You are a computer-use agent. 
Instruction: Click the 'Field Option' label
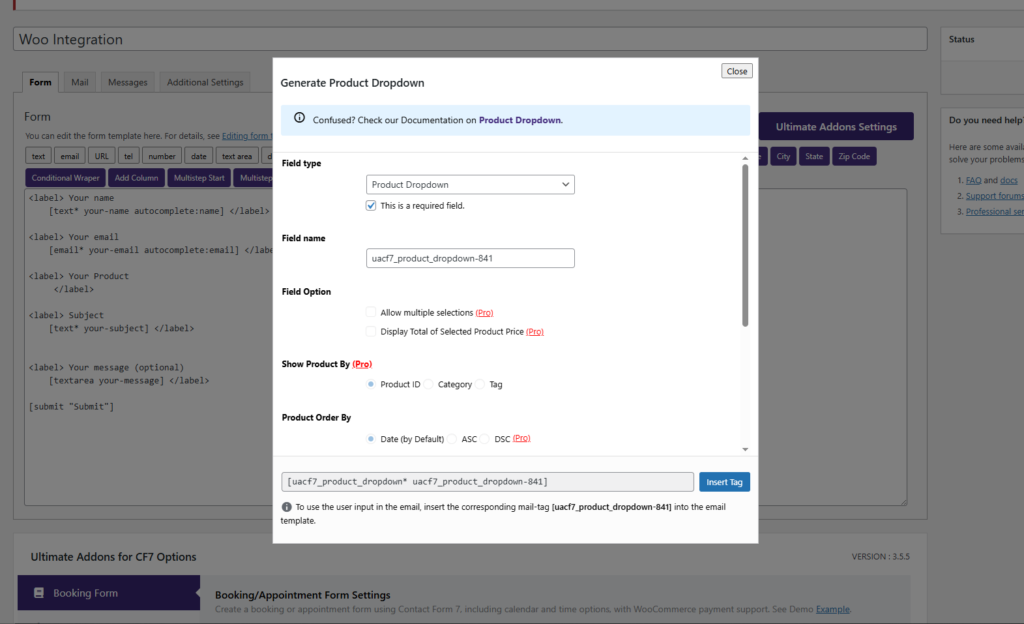coord(306,292)
